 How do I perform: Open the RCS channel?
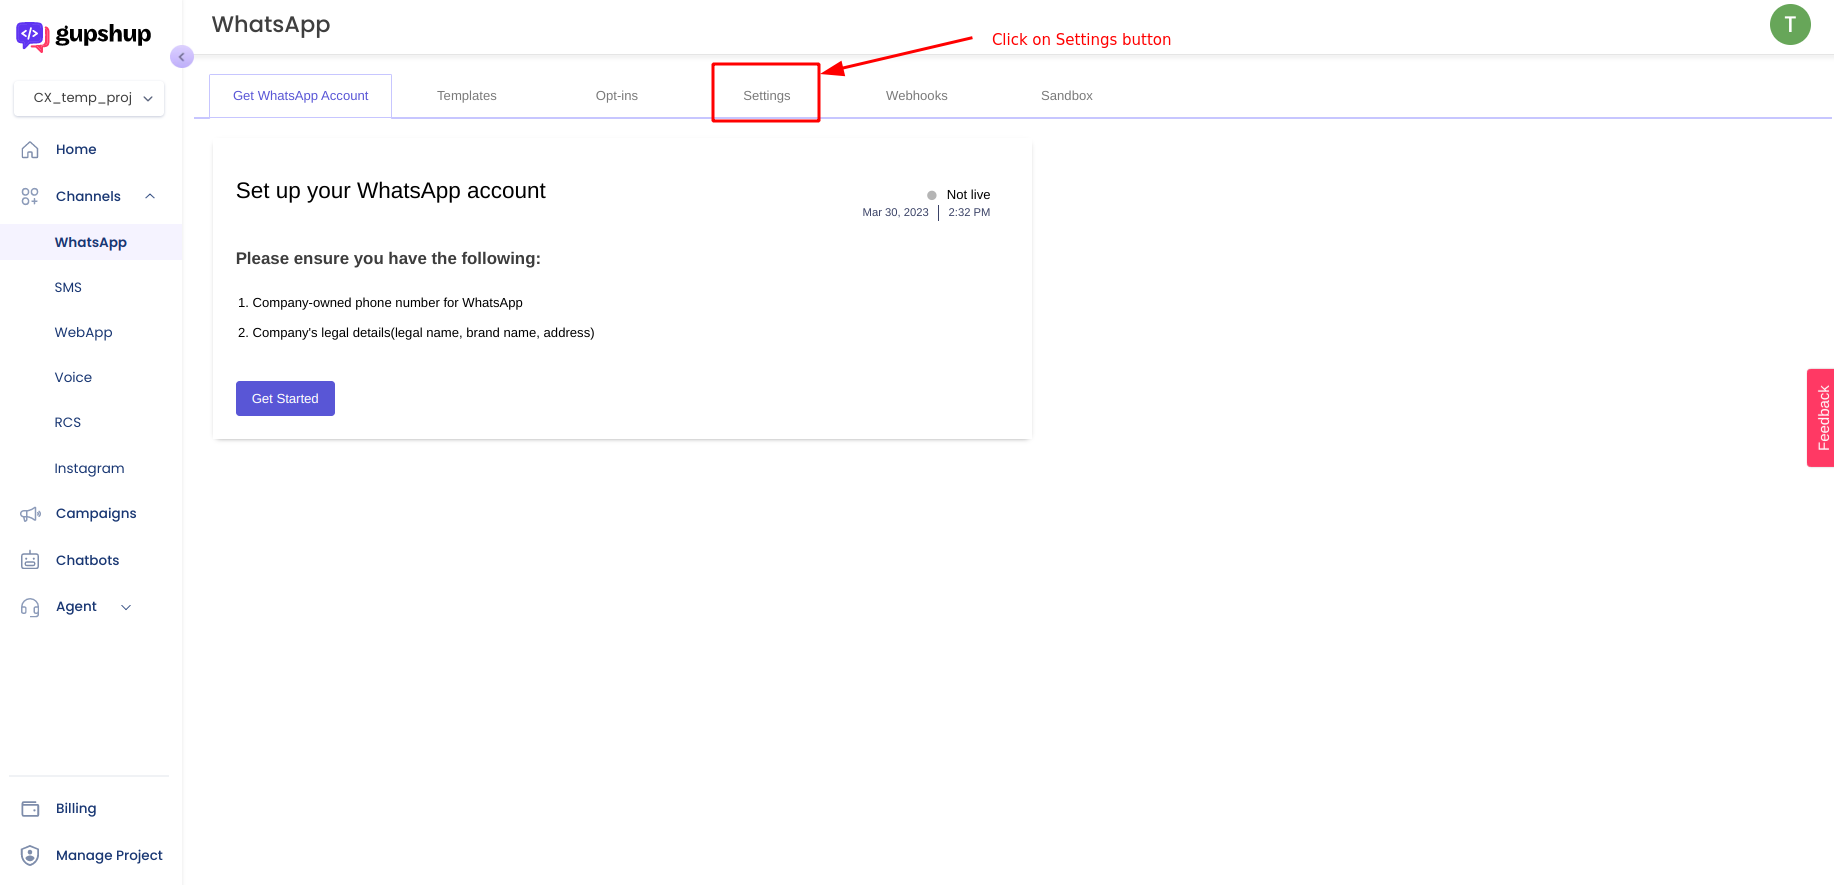(67, 423)
